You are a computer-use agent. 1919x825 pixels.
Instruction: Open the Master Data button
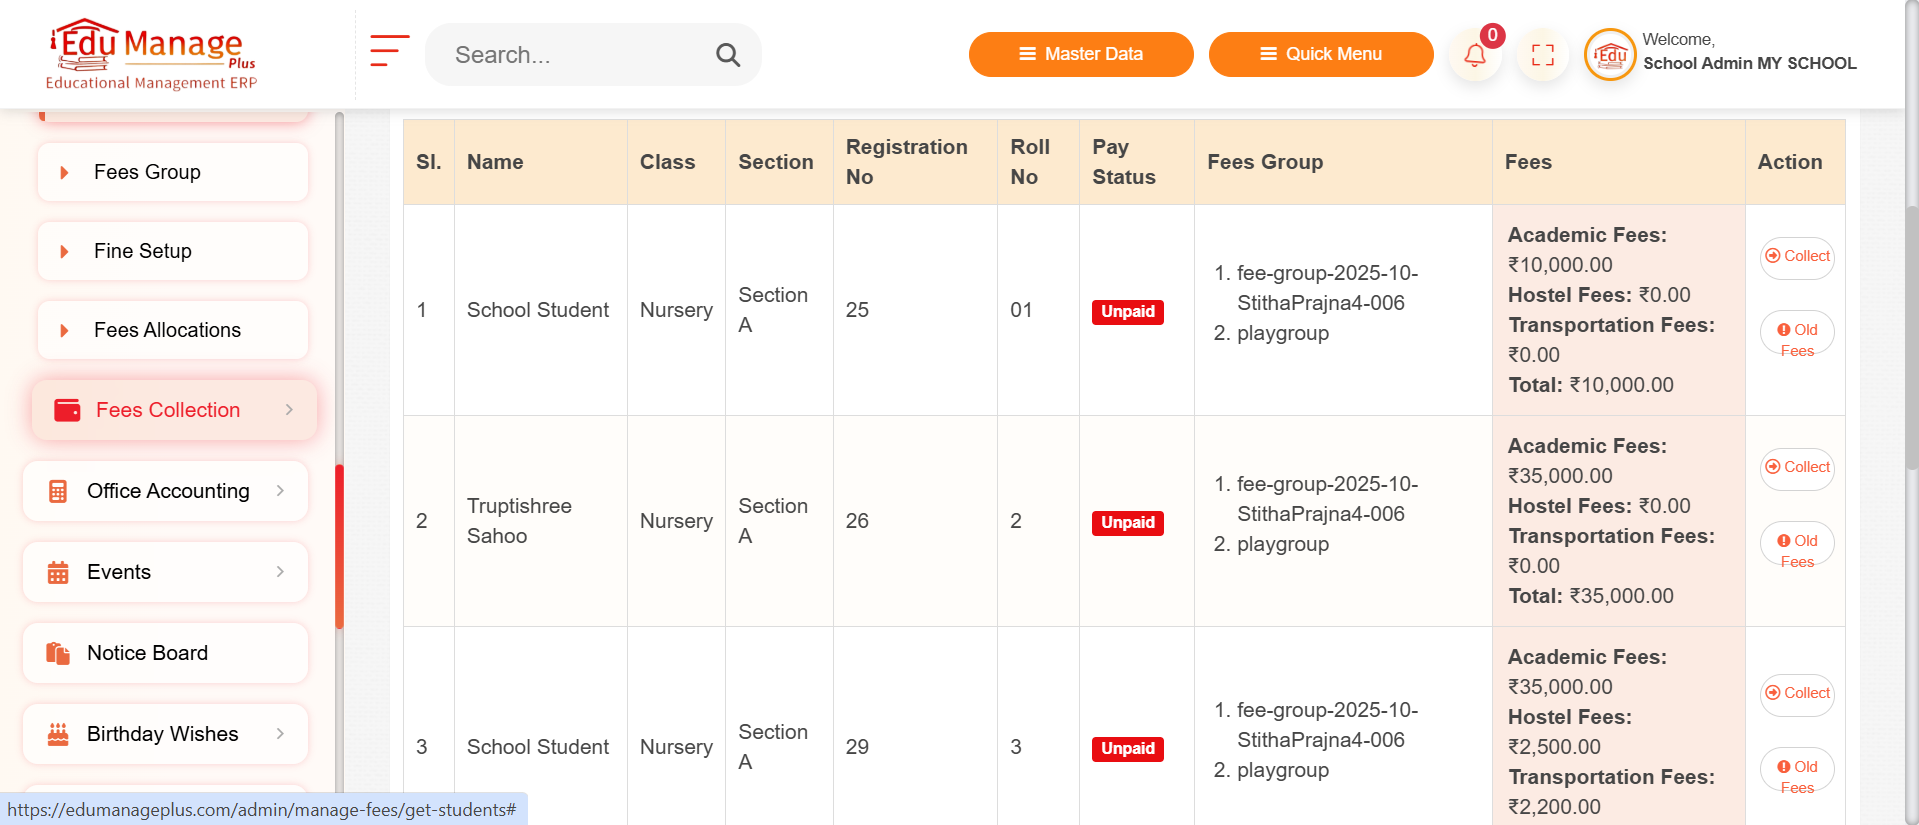pos(1081,54)
